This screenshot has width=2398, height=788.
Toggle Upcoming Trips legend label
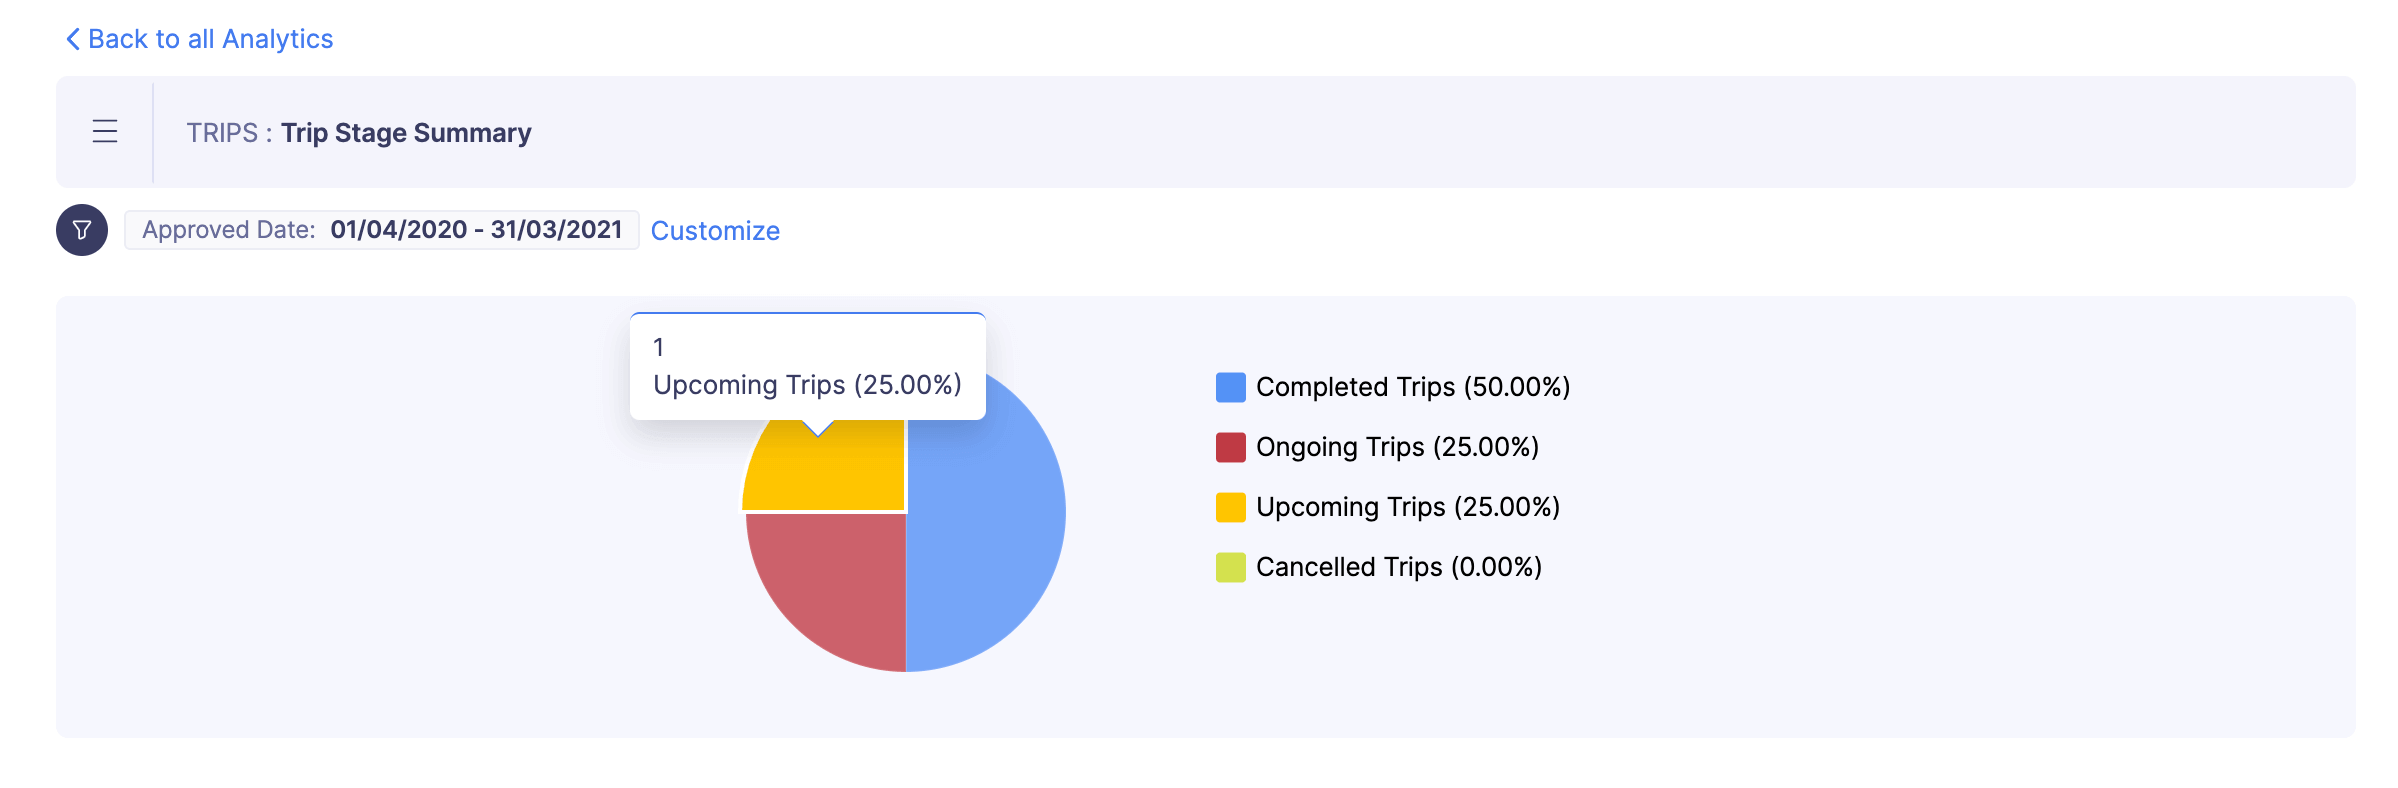click(1407, 507)
